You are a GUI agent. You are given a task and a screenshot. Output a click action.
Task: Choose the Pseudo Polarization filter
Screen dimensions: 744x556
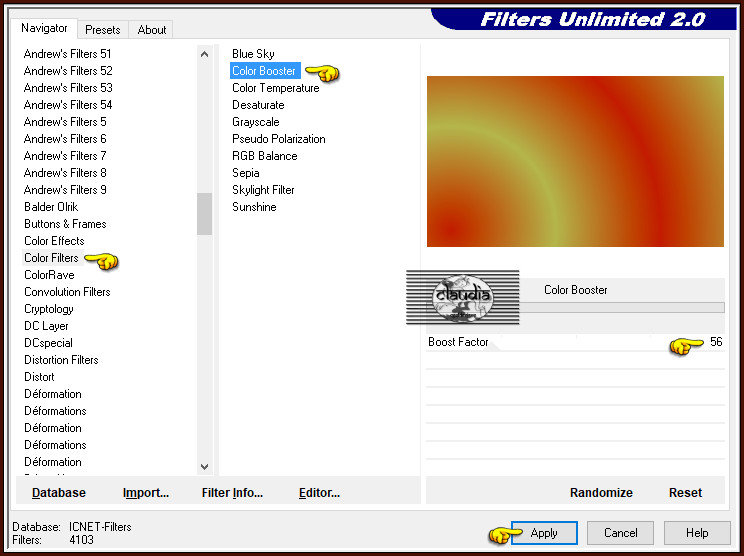(279, 139)
